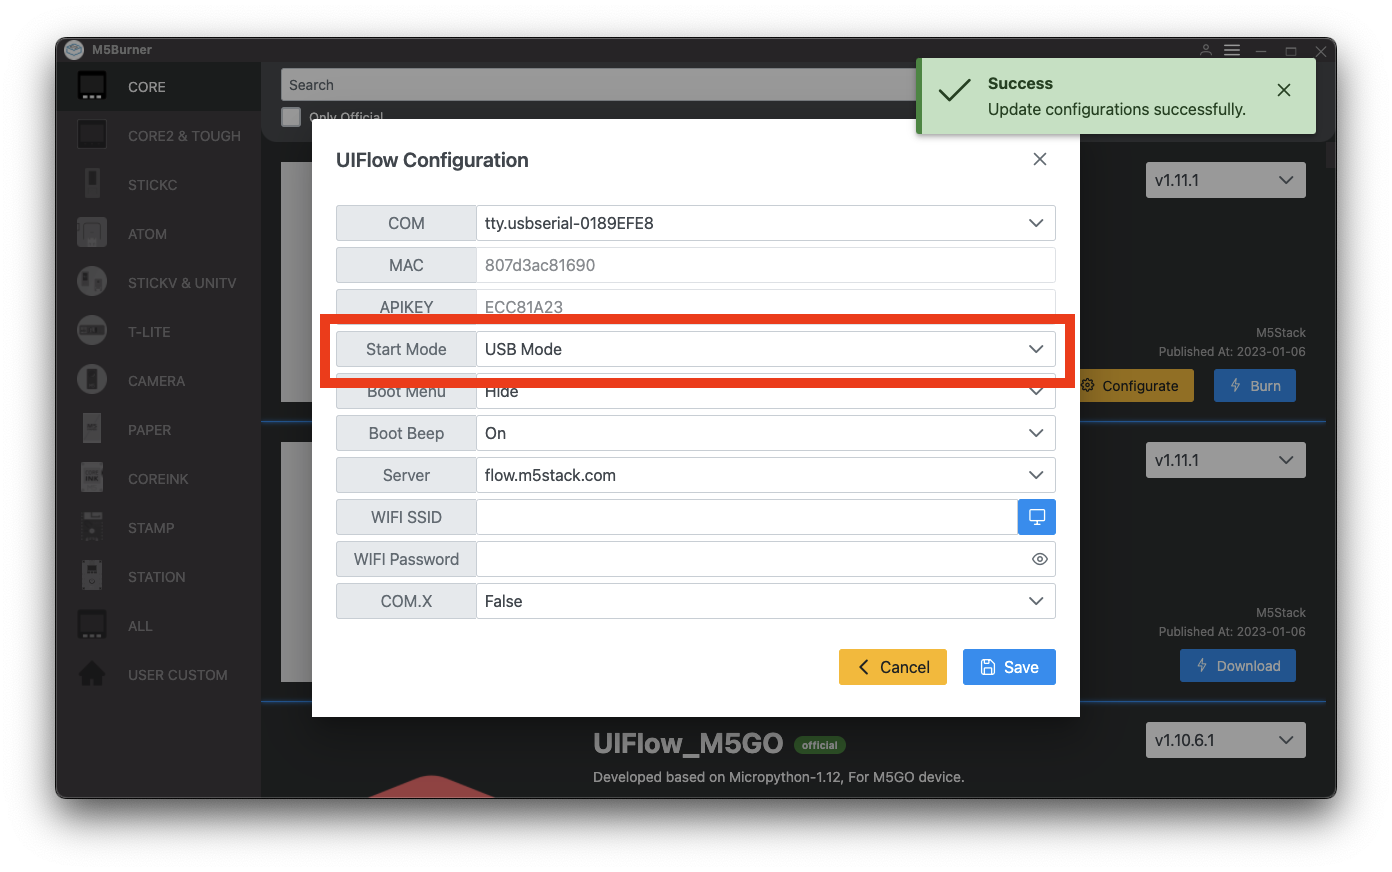
Task: Click the WIFI SSID monitor icon button
Action: point(1036,517)
